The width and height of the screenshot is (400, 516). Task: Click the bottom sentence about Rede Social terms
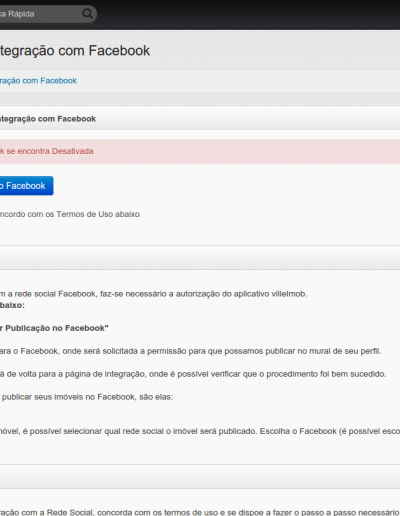coord(200,512)
